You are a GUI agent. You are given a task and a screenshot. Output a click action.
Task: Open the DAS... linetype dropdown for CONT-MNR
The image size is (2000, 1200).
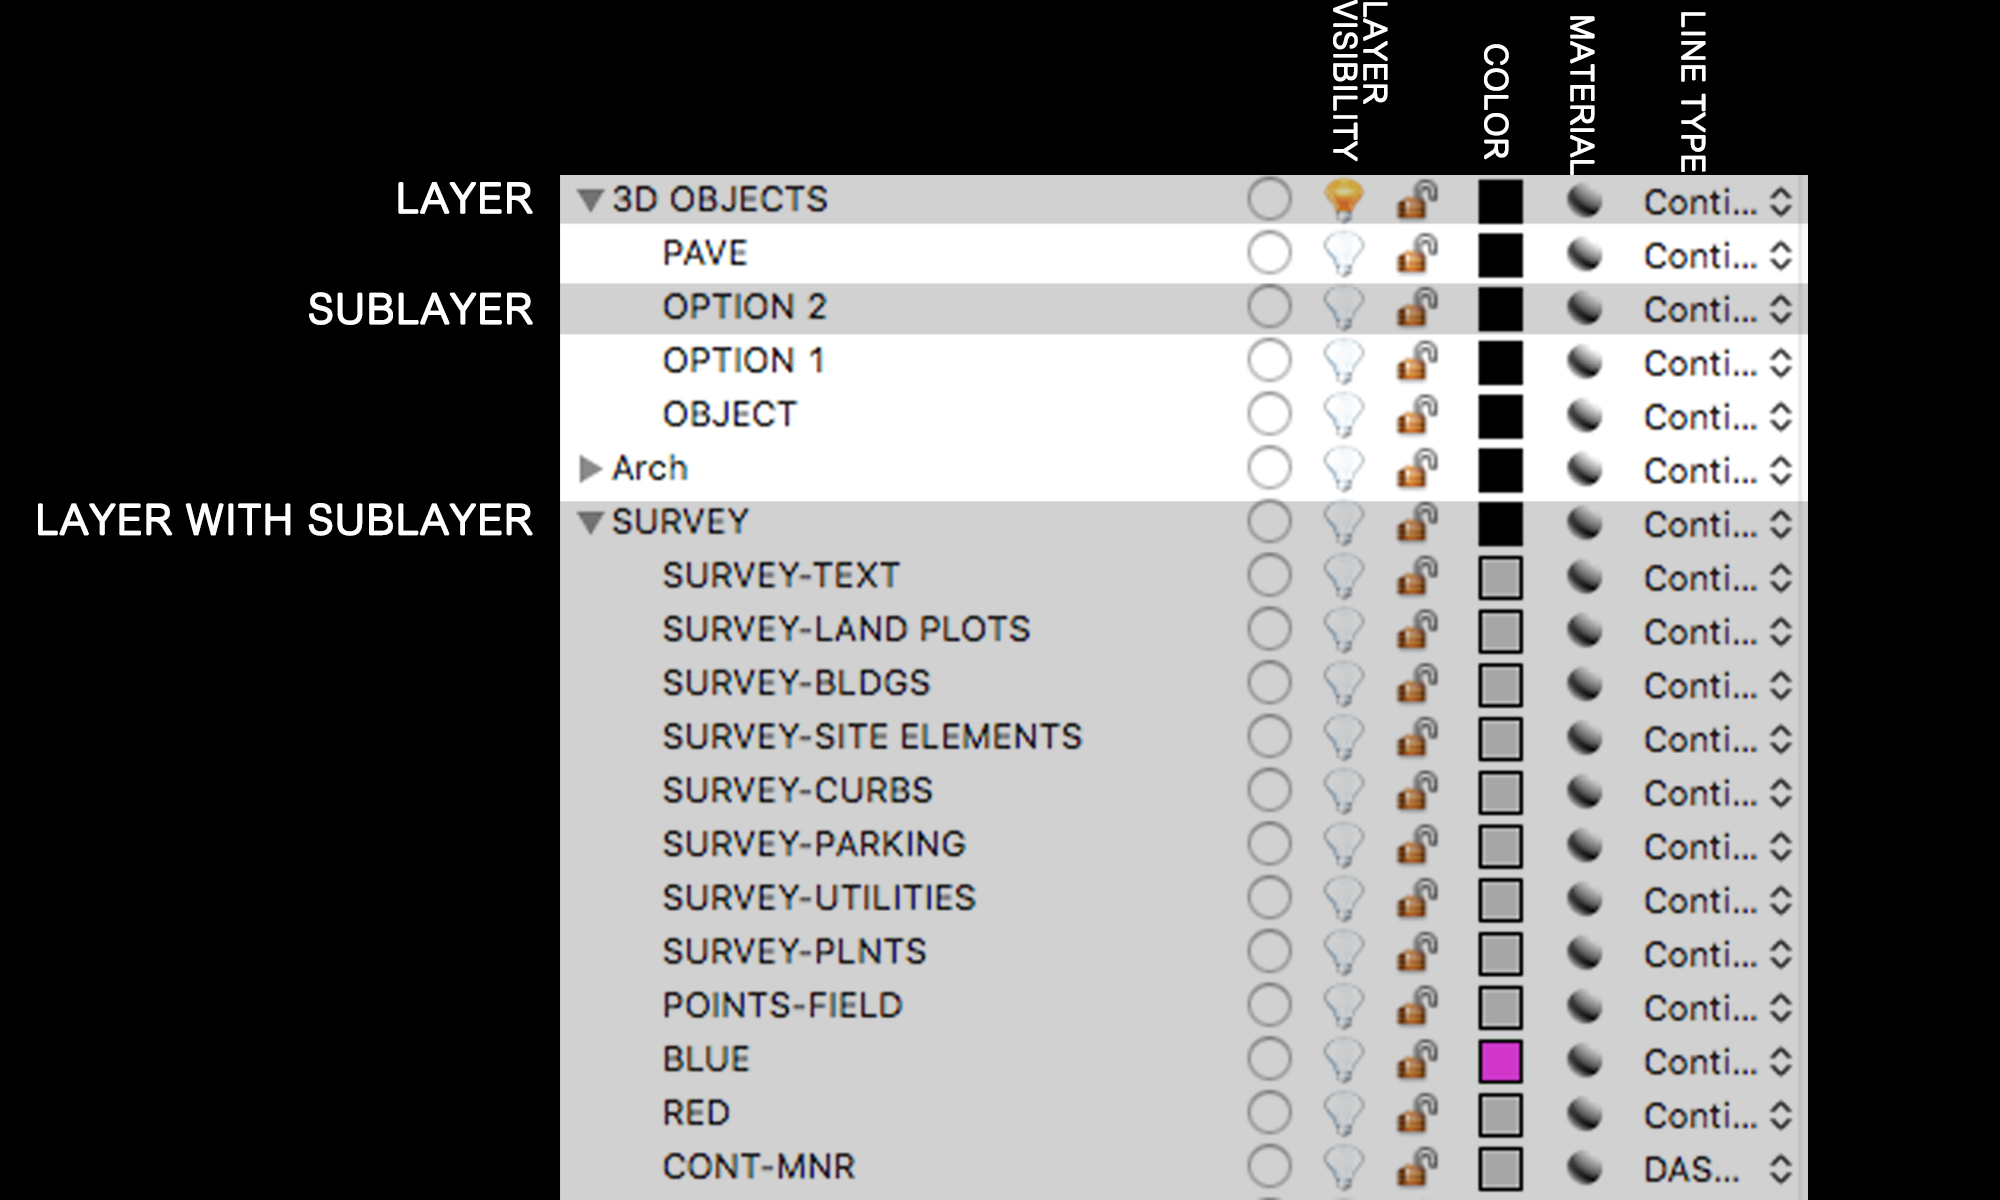click(1718, 1169)
